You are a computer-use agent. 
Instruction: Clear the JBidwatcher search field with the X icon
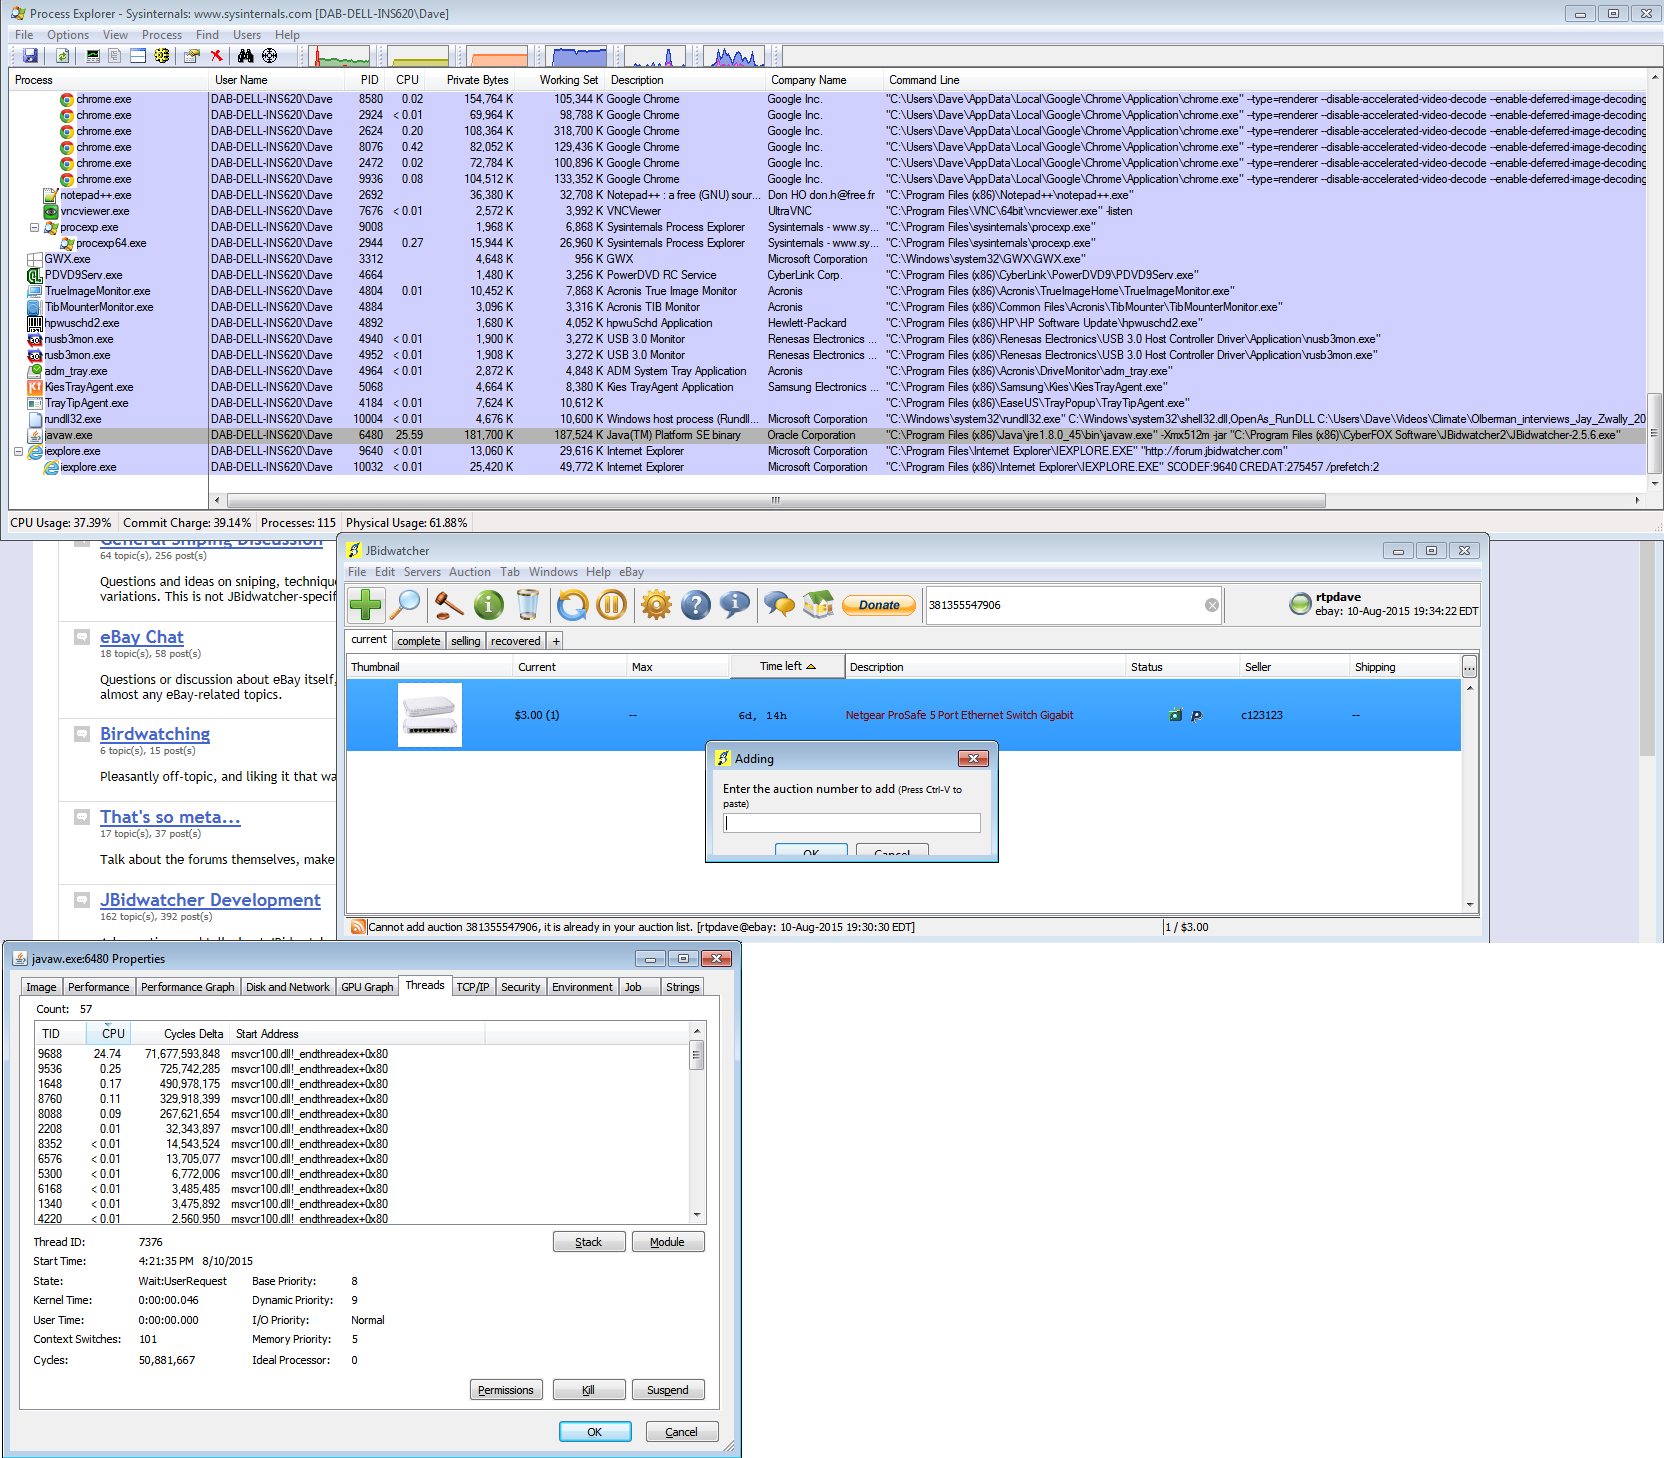pyautogui.click(x=1212, y=605)
